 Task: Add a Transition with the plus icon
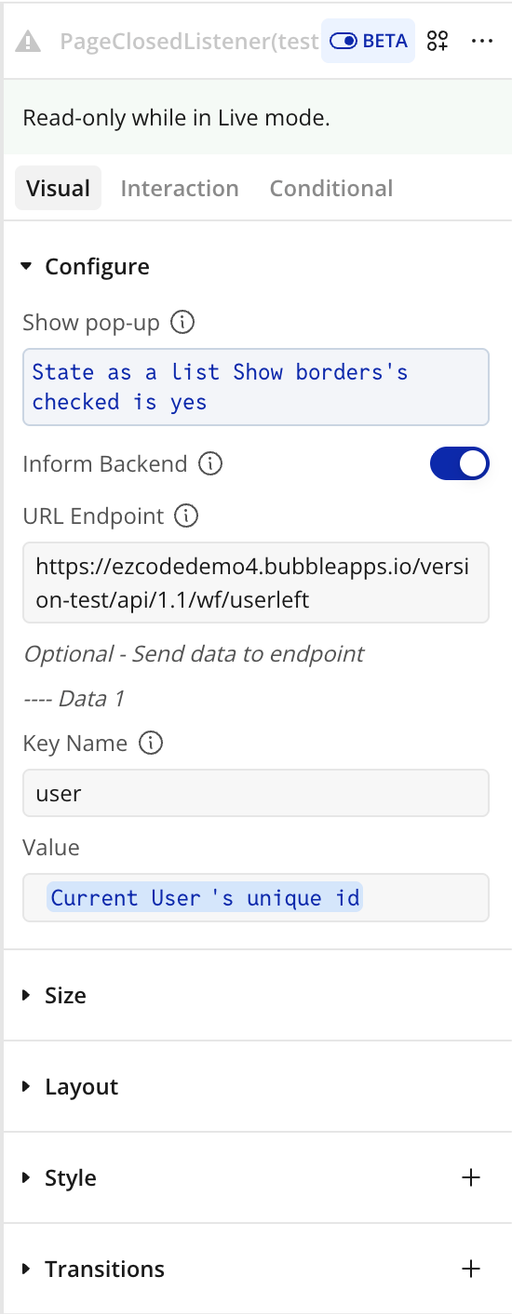coord(471,1269)
